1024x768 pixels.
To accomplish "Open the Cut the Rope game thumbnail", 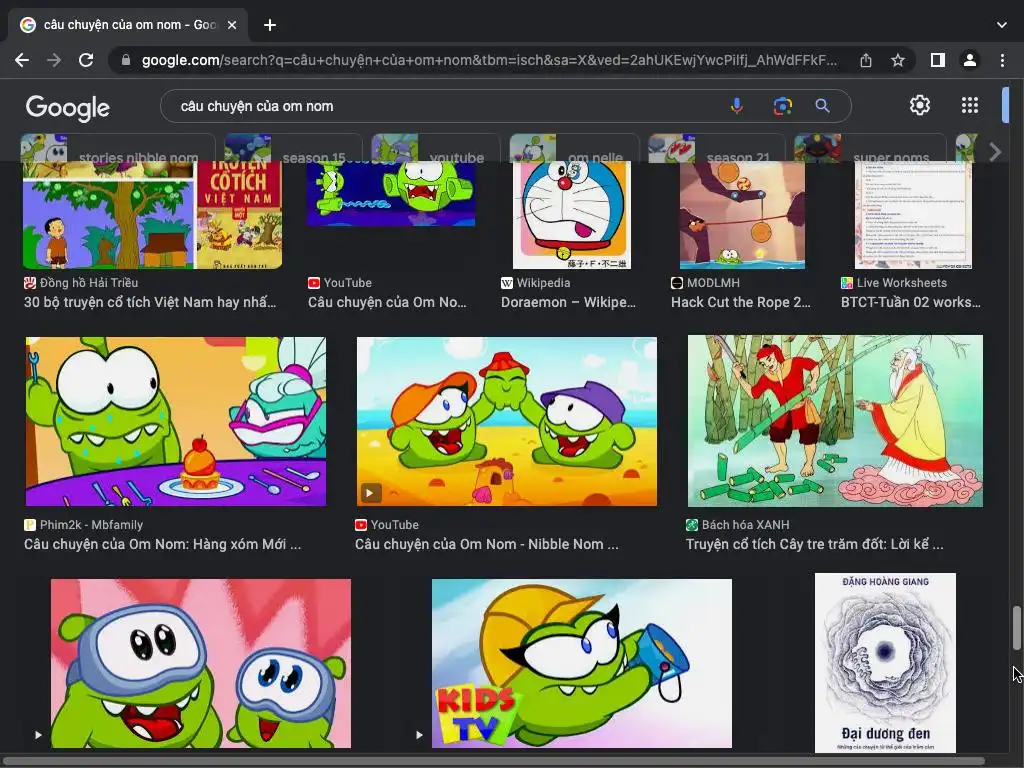I will [x=742, y=215].
